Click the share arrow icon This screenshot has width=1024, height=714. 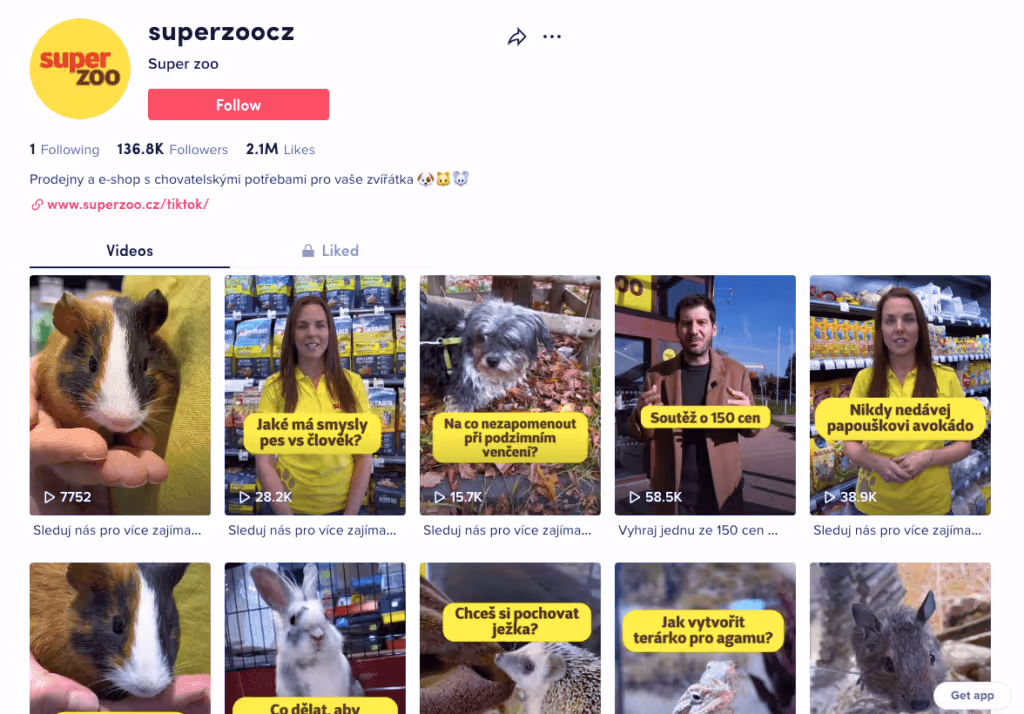517,37
